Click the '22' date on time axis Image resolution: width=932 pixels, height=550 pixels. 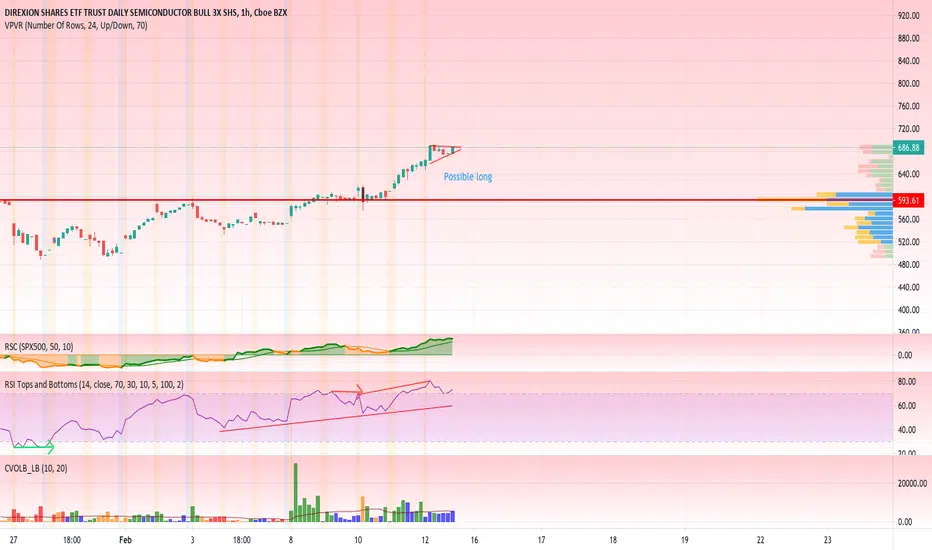(x=760, y=540)
